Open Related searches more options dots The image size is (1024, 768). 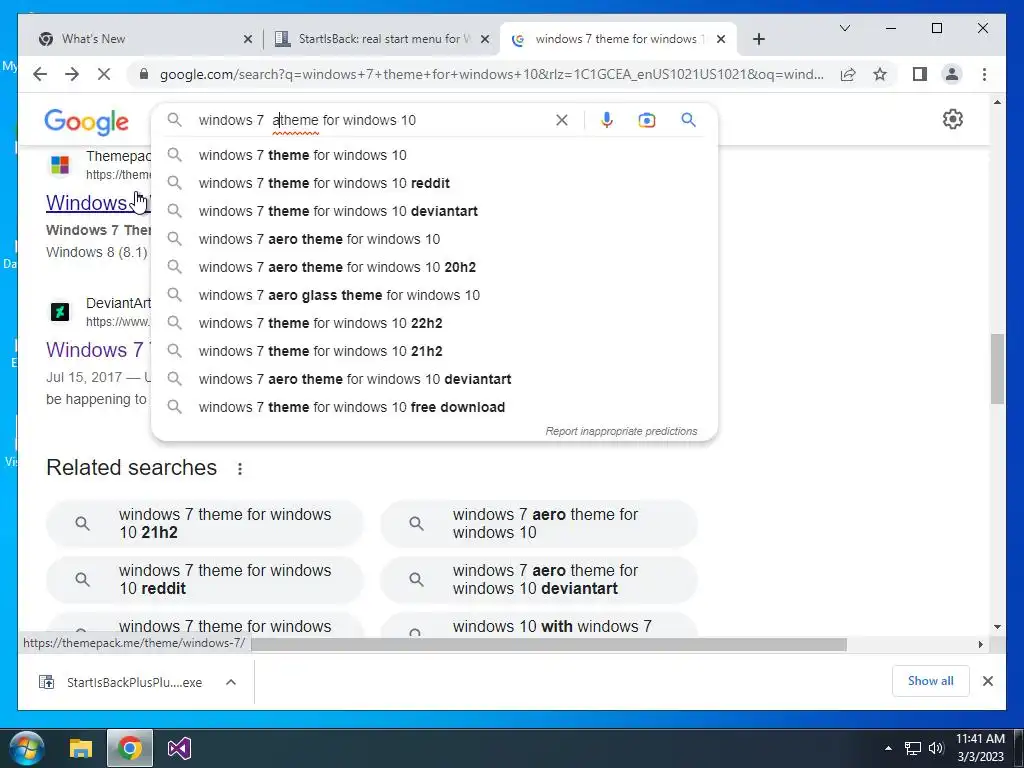tap(240, 469)
